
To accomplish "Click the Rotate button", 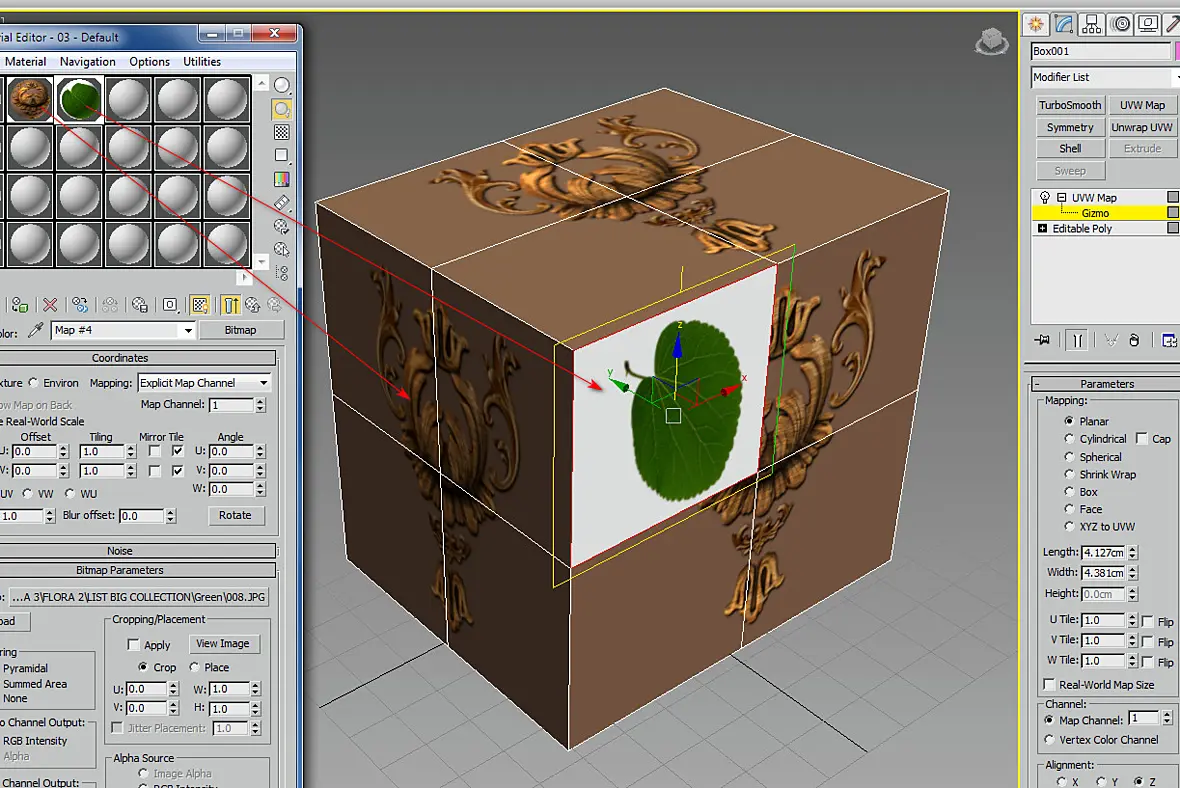I will (x=235, y=516).
